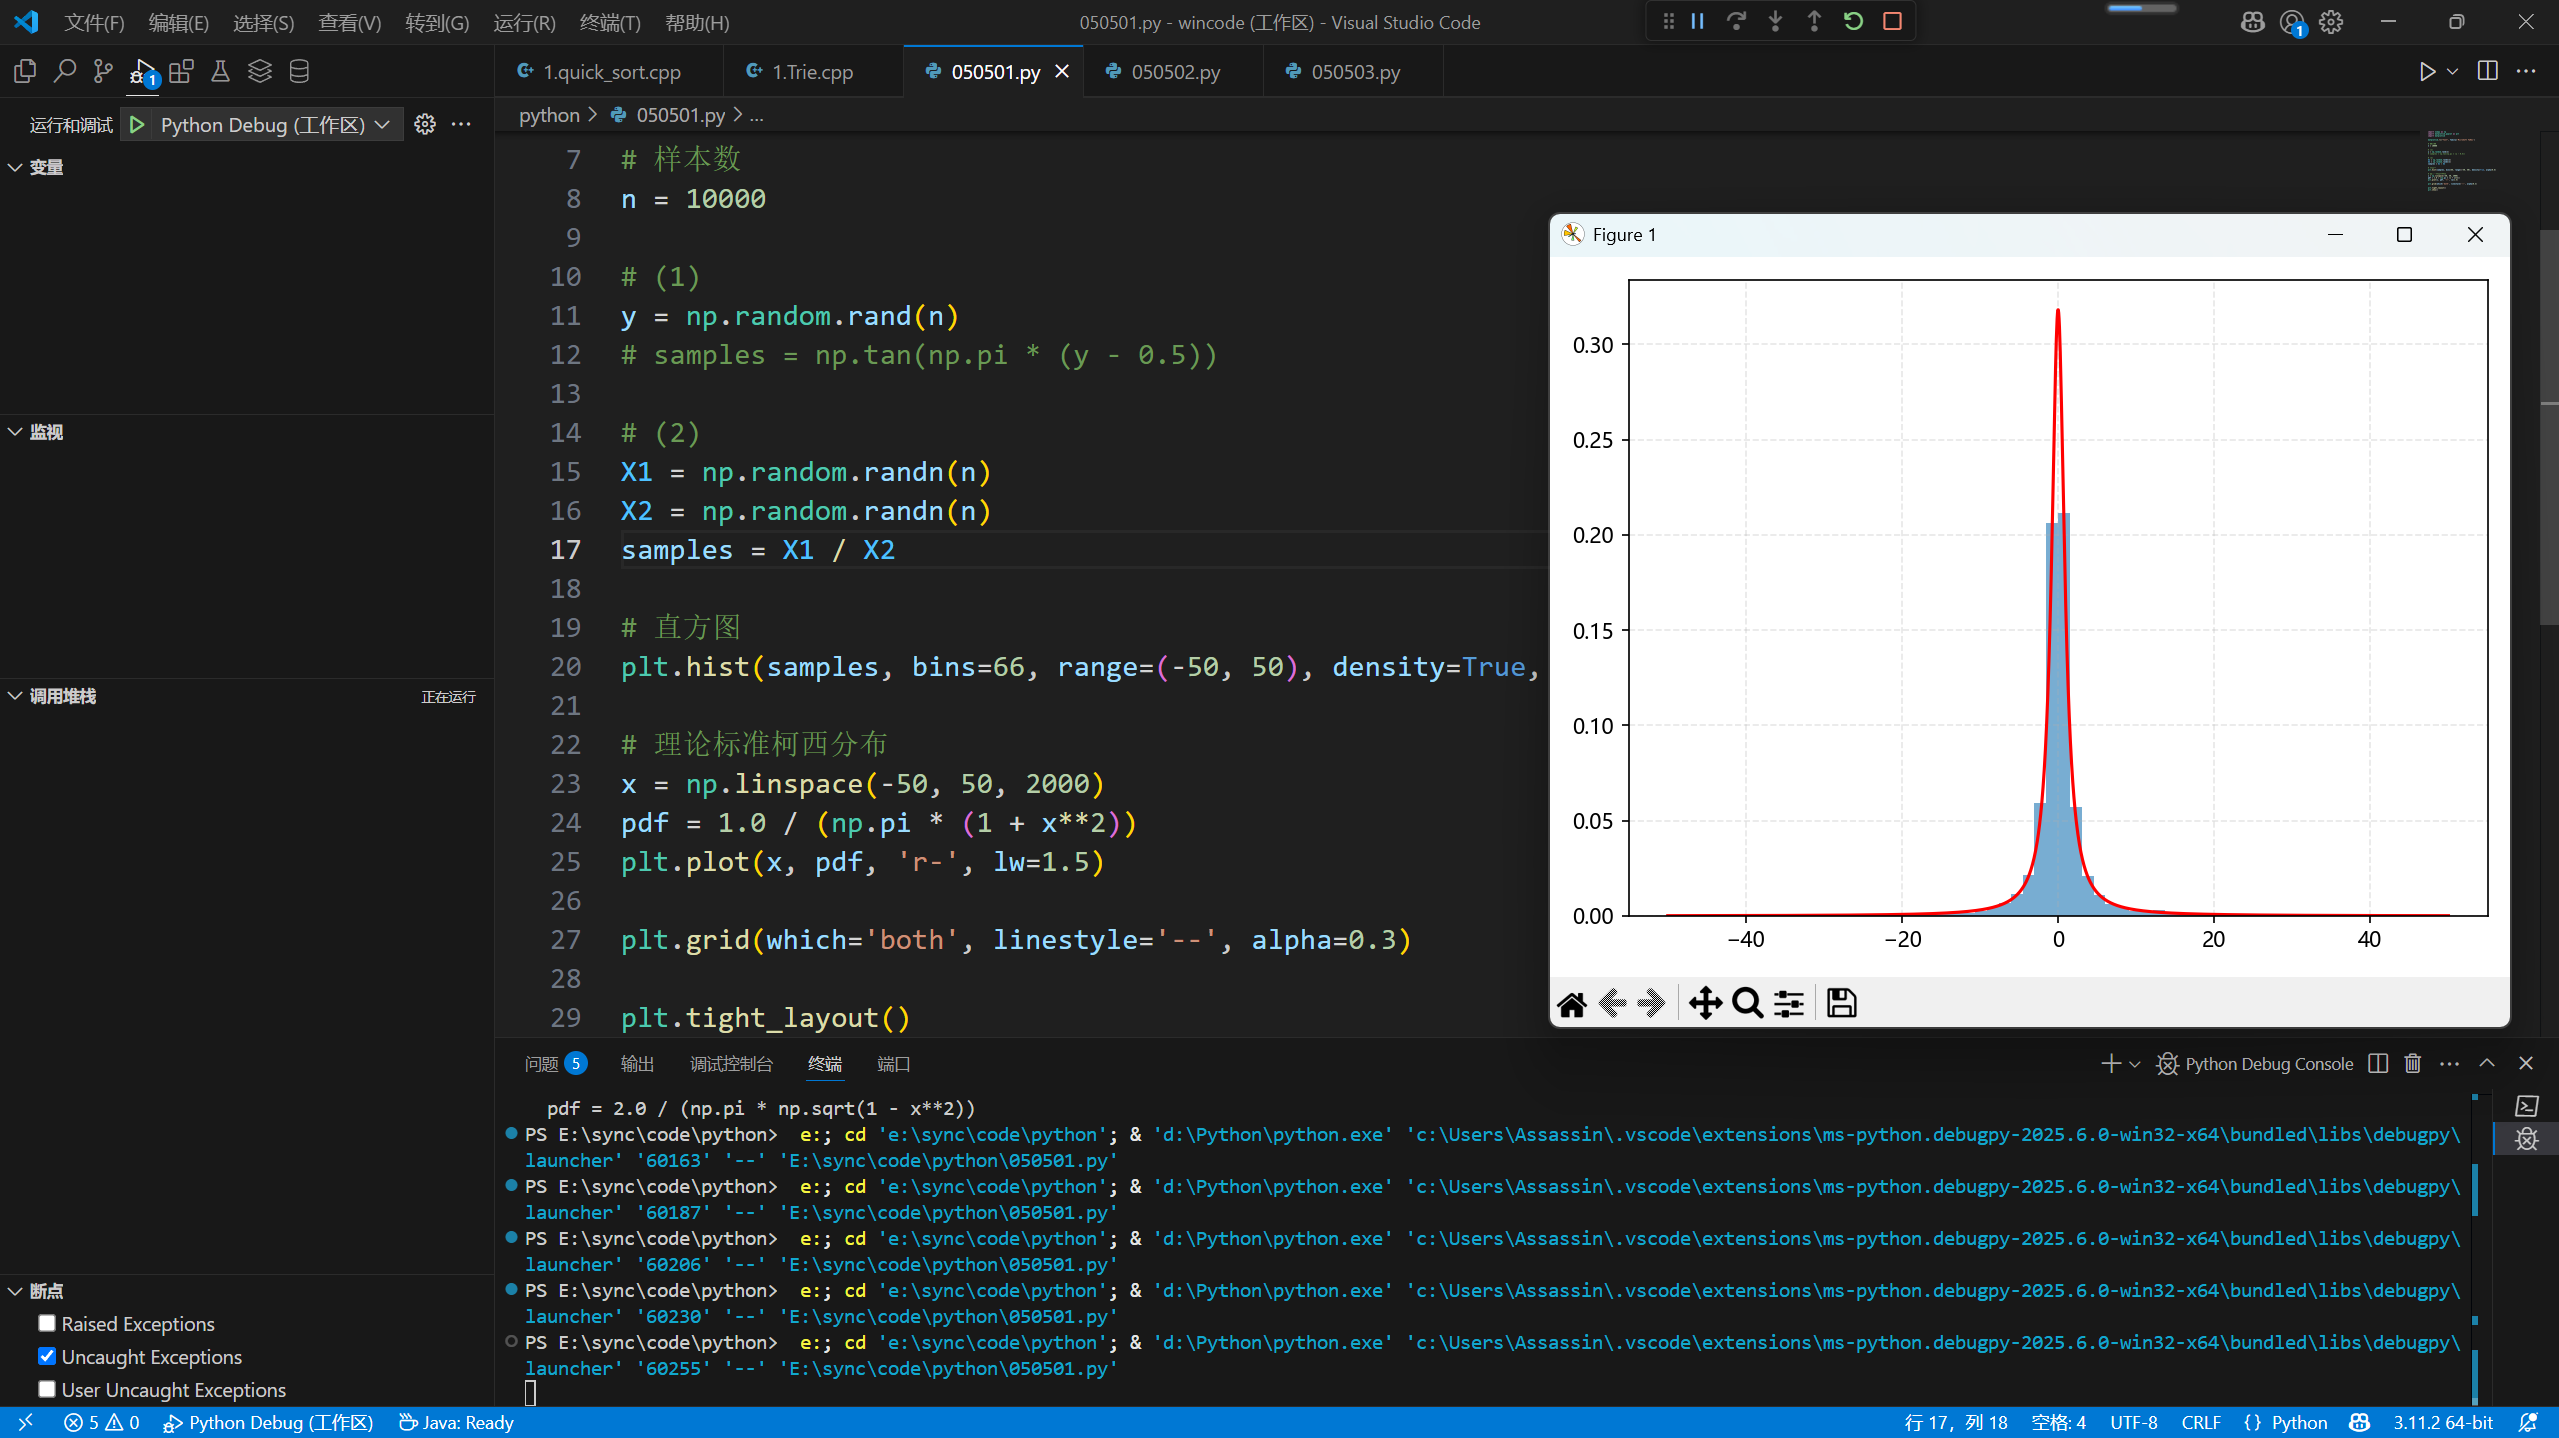This screenshot has height=1438, width=2559.
Task: Open matplotlib Configure subplots icon
Action: [x=1789, y=1002]
